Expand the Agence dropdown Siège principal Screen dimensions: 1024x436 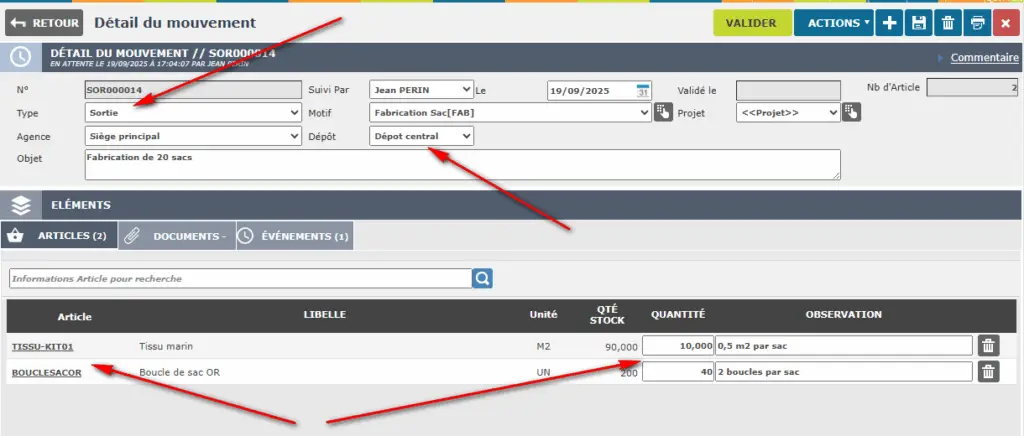(192, 136)
